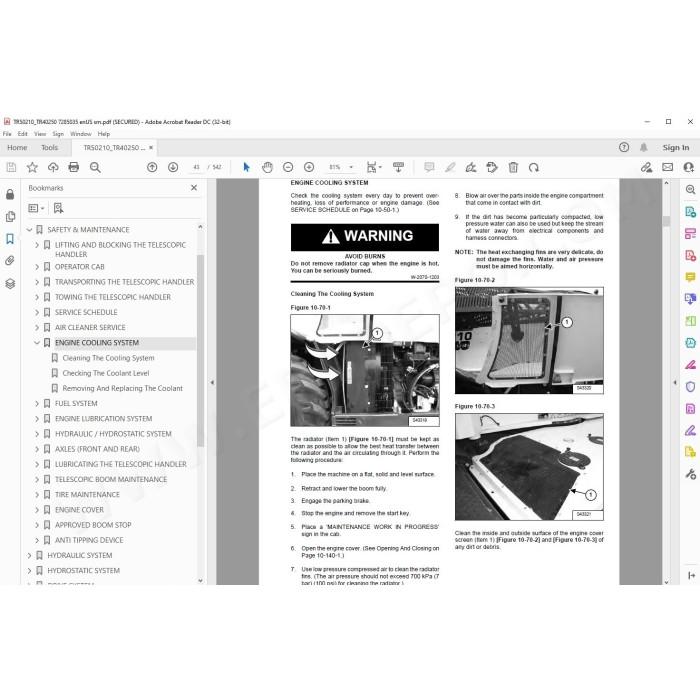This screenshot has height=700, width=700.
Task: Go to previous page arrow icon
Action: [152, 167]
